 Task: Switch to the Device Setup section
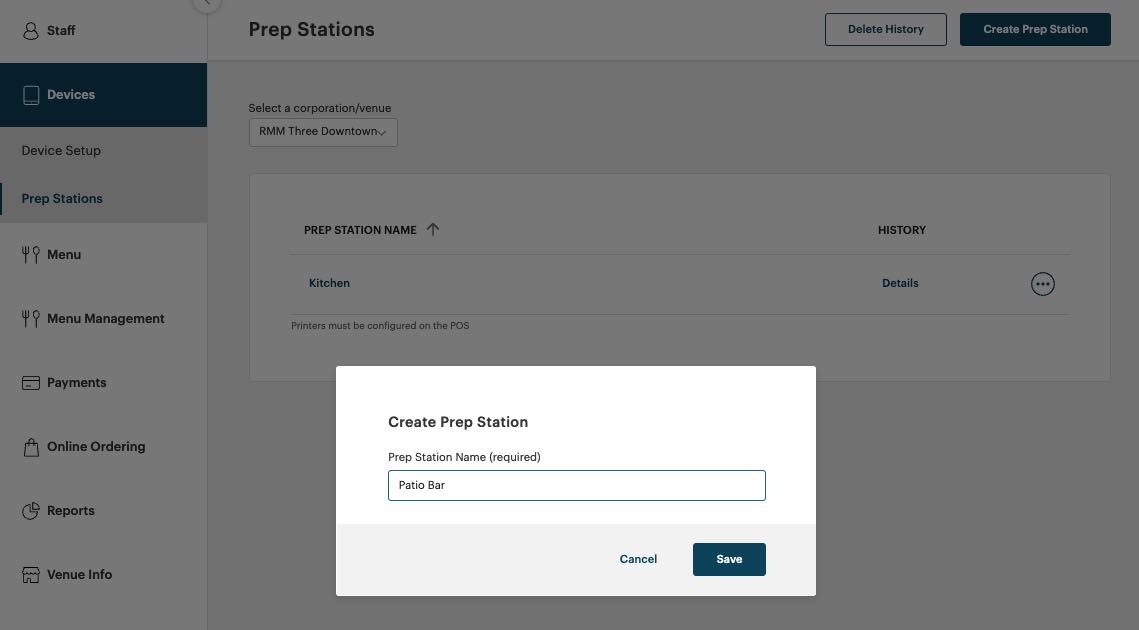tap(61, 150)
